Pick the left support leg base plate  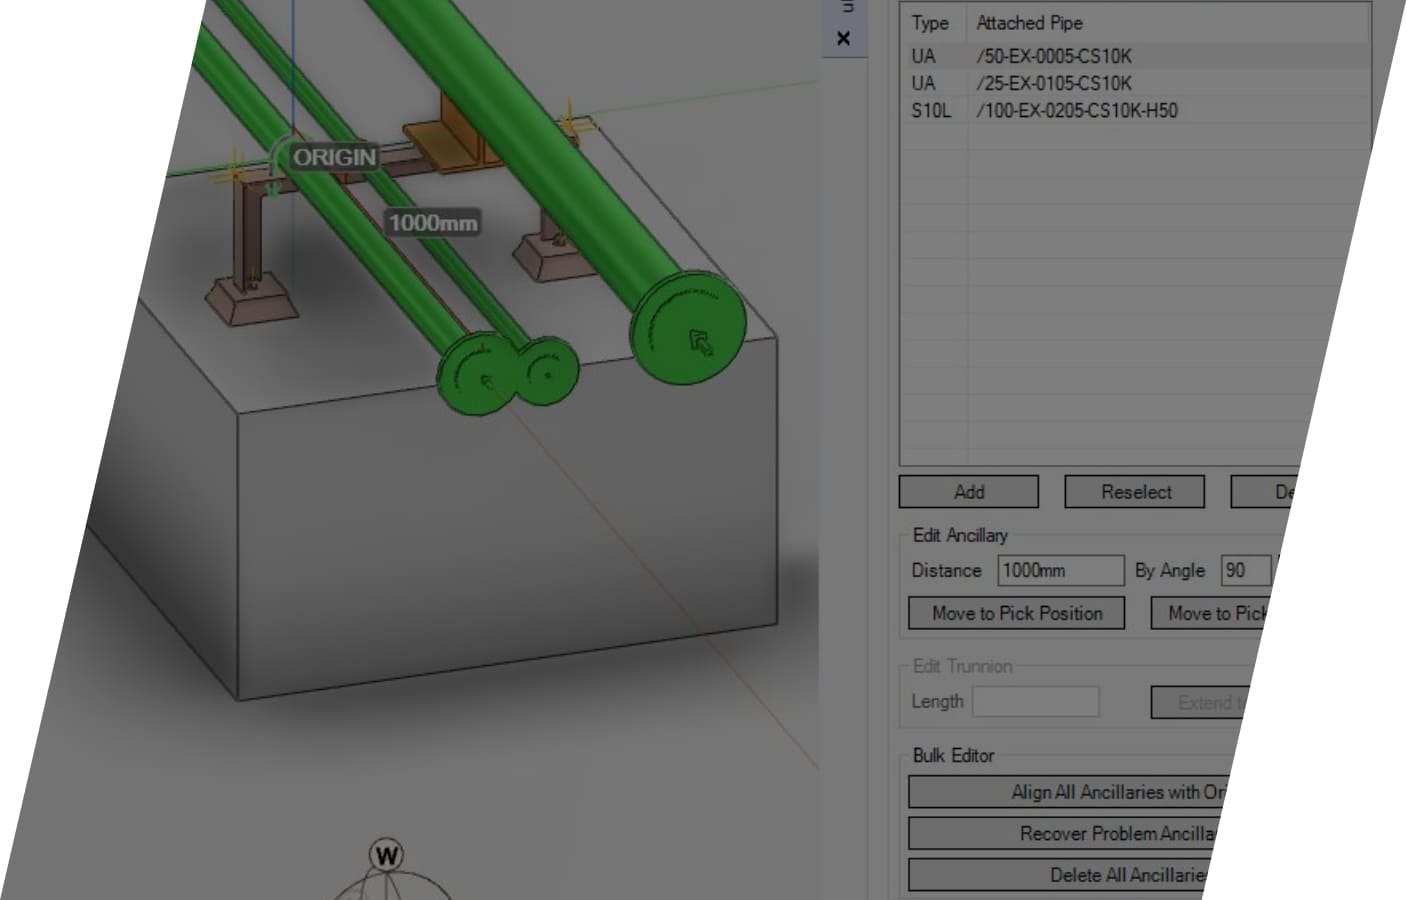click(x=251, y=300)
